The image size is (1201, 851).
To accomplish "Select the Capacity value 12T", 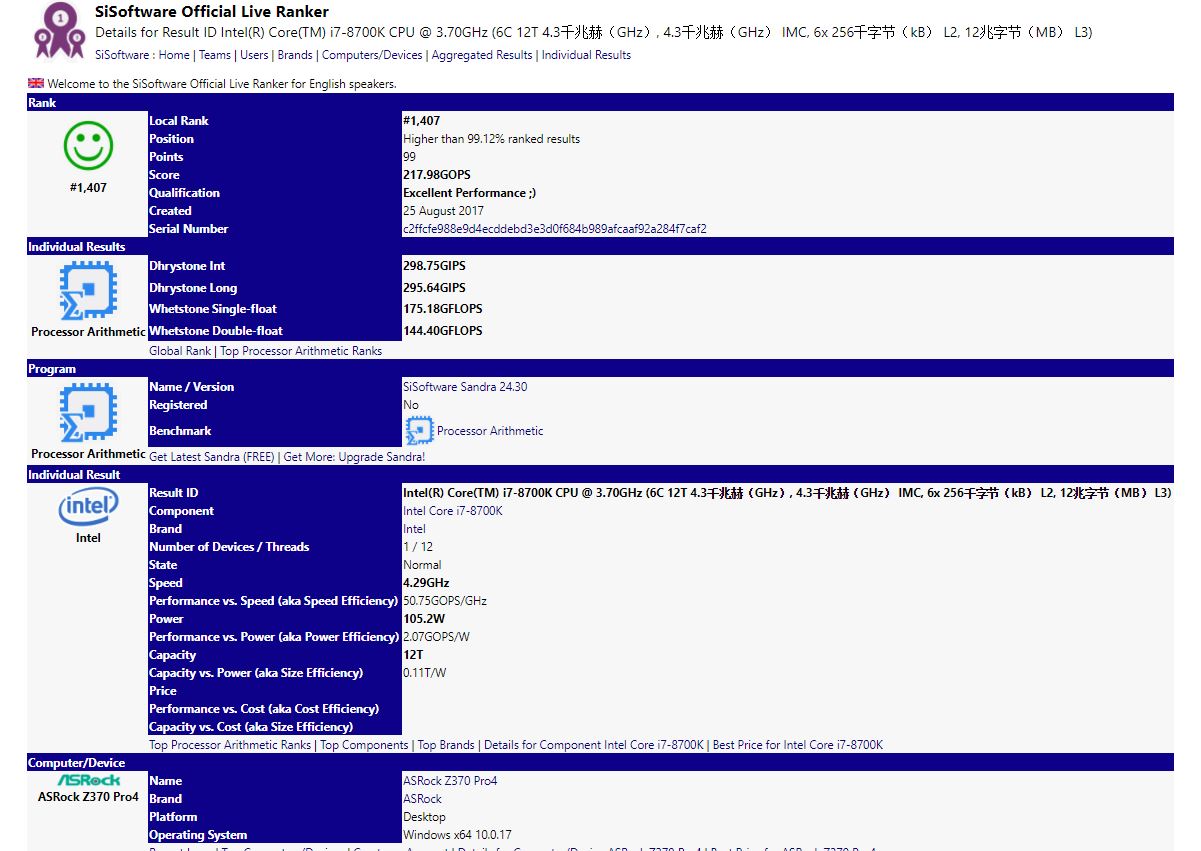I will click(413, 655).
